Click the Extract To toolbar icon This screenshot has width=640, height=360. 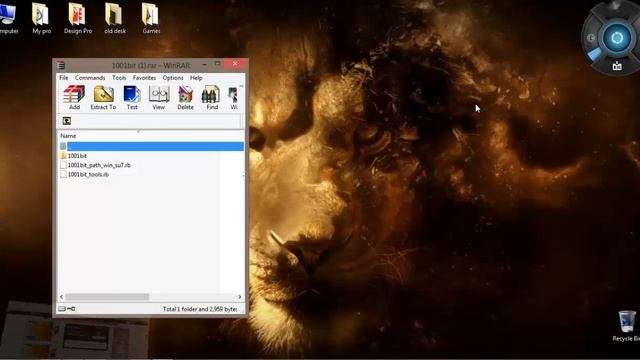point(103,97)
